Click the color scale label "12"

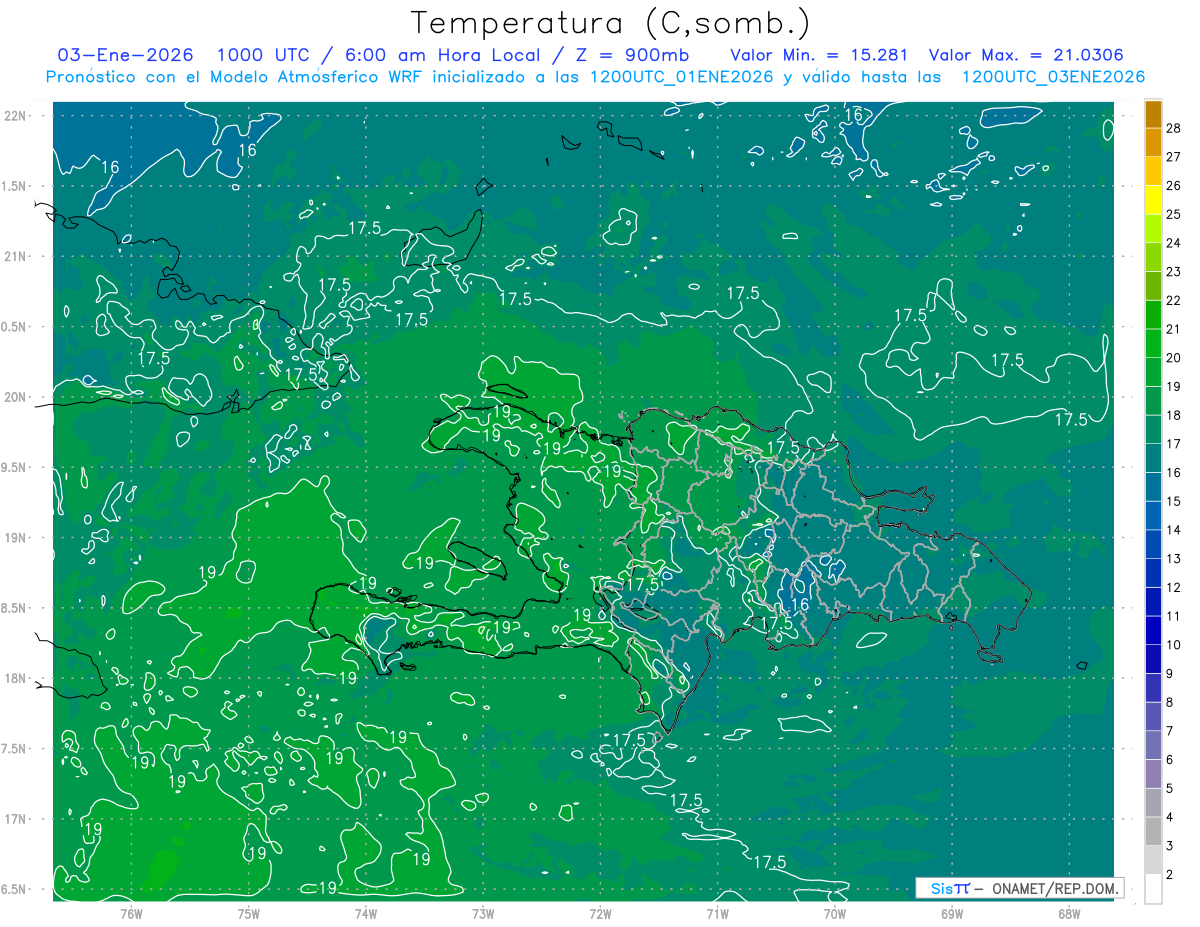pos(1173,587)
